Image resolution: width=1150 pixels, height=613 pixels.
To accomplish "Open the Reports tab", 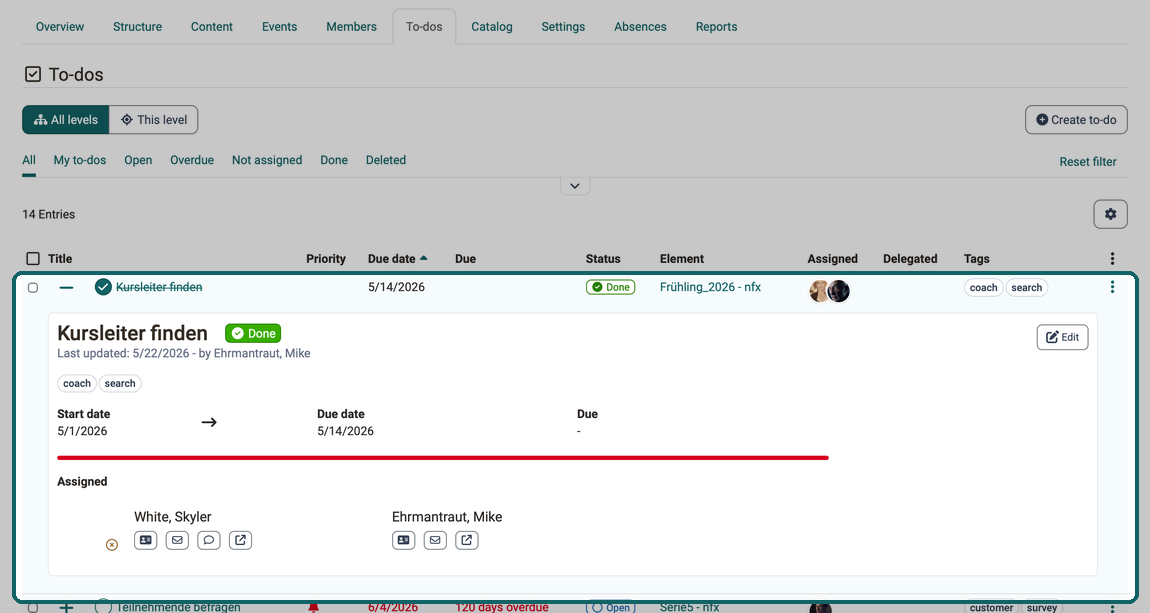I will click(x=717, y=26).
